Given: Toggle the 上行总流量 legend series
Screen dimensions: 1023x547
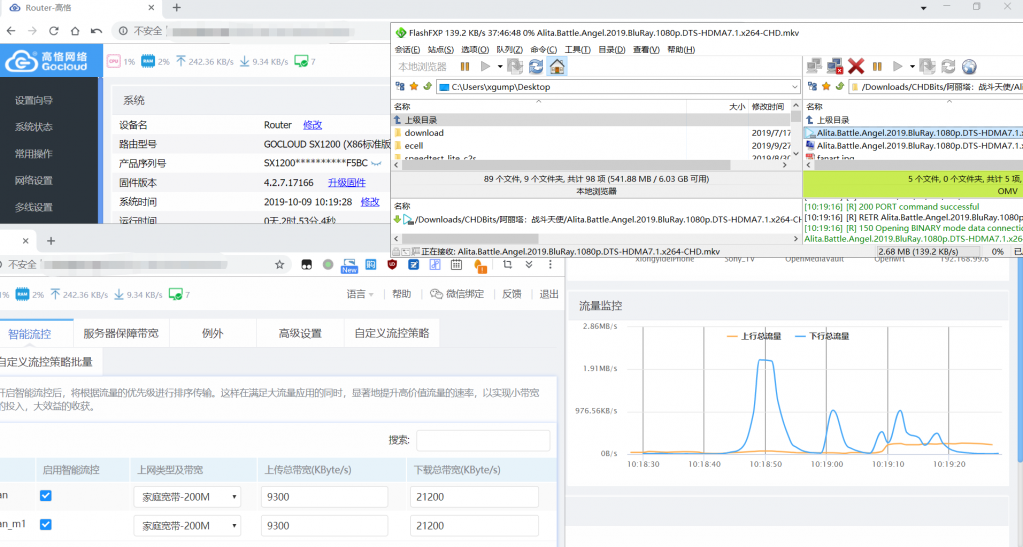Looking at the screenshot, I should click(754, 336).
